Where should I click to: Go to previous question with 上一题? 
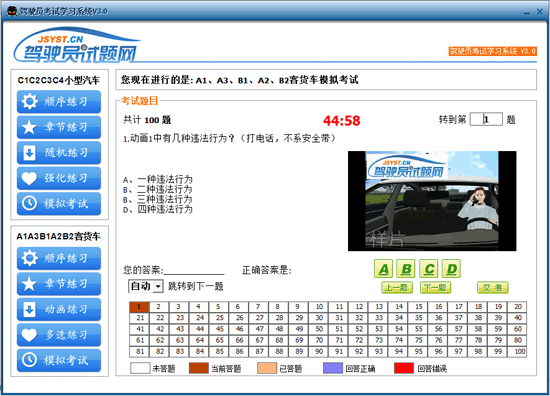pos(397,288)
